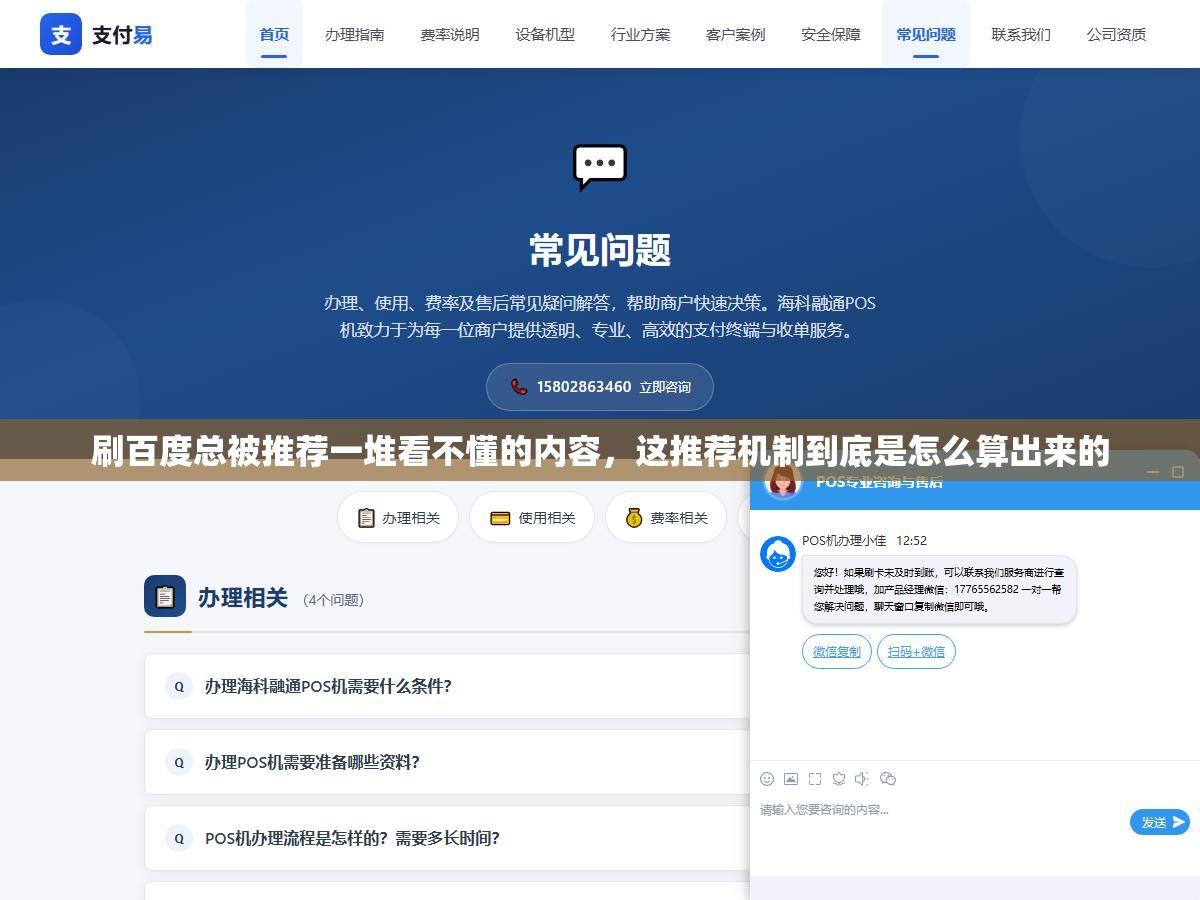Click the image upload icon in chat

(791, 779)
